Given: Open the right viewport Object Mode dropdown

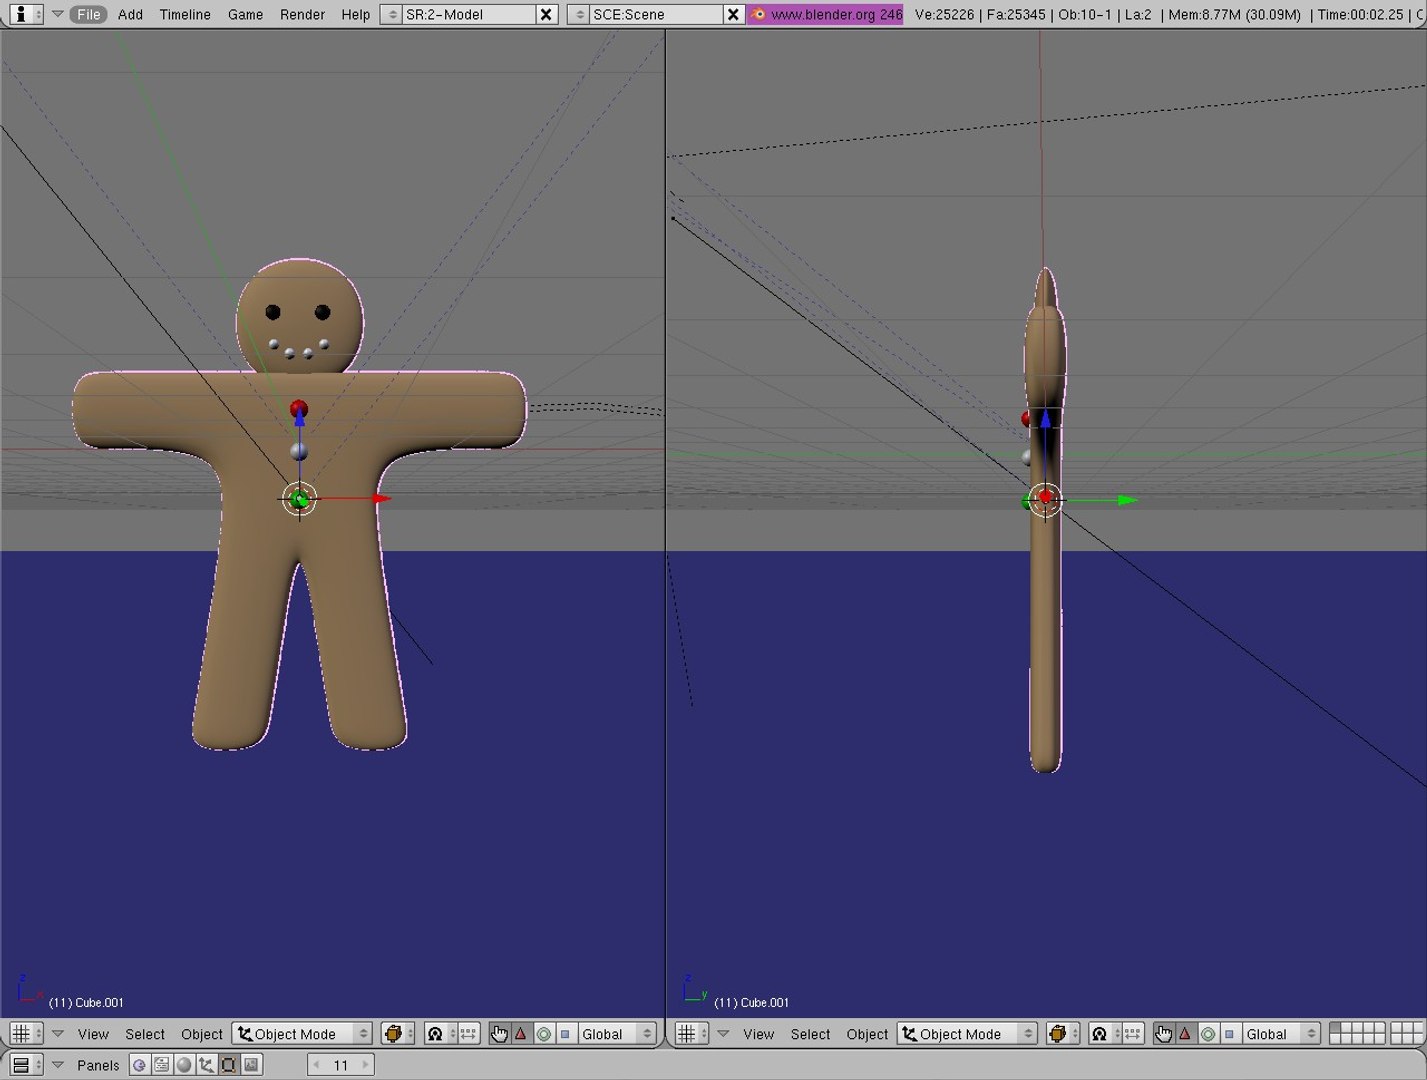Looking at the screenshot, I should (x=968, y=1034).
